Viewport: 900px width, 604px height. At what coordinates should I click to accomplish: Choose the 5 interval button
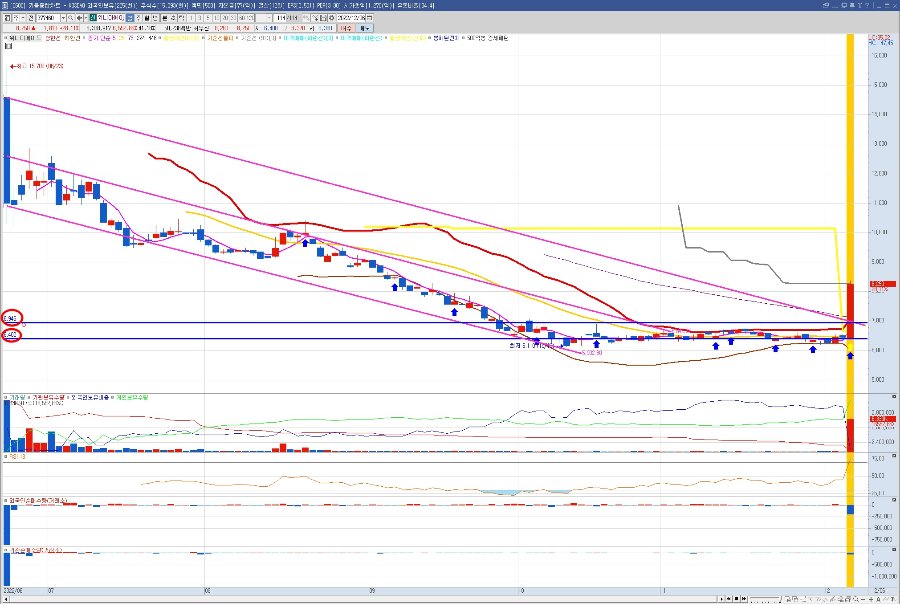[207, 18]
